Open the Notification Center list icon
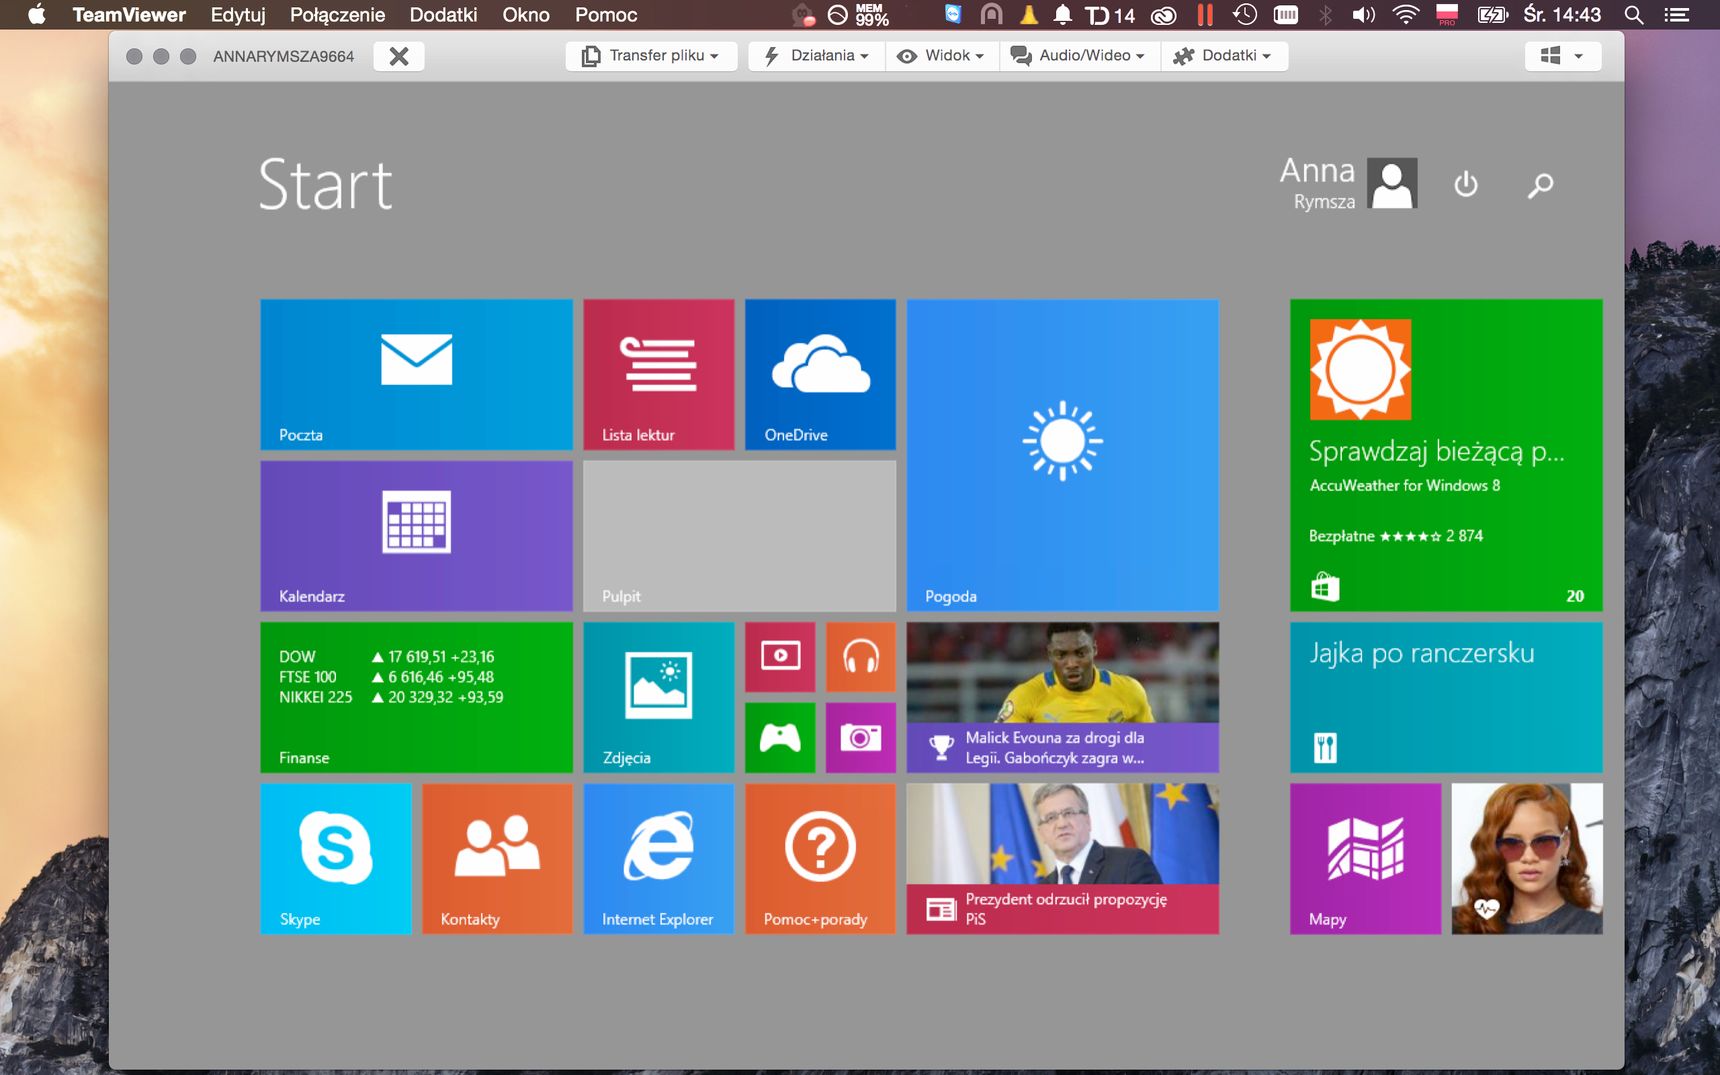Screen dimensions: 1720x1075 pos(1676,15)
